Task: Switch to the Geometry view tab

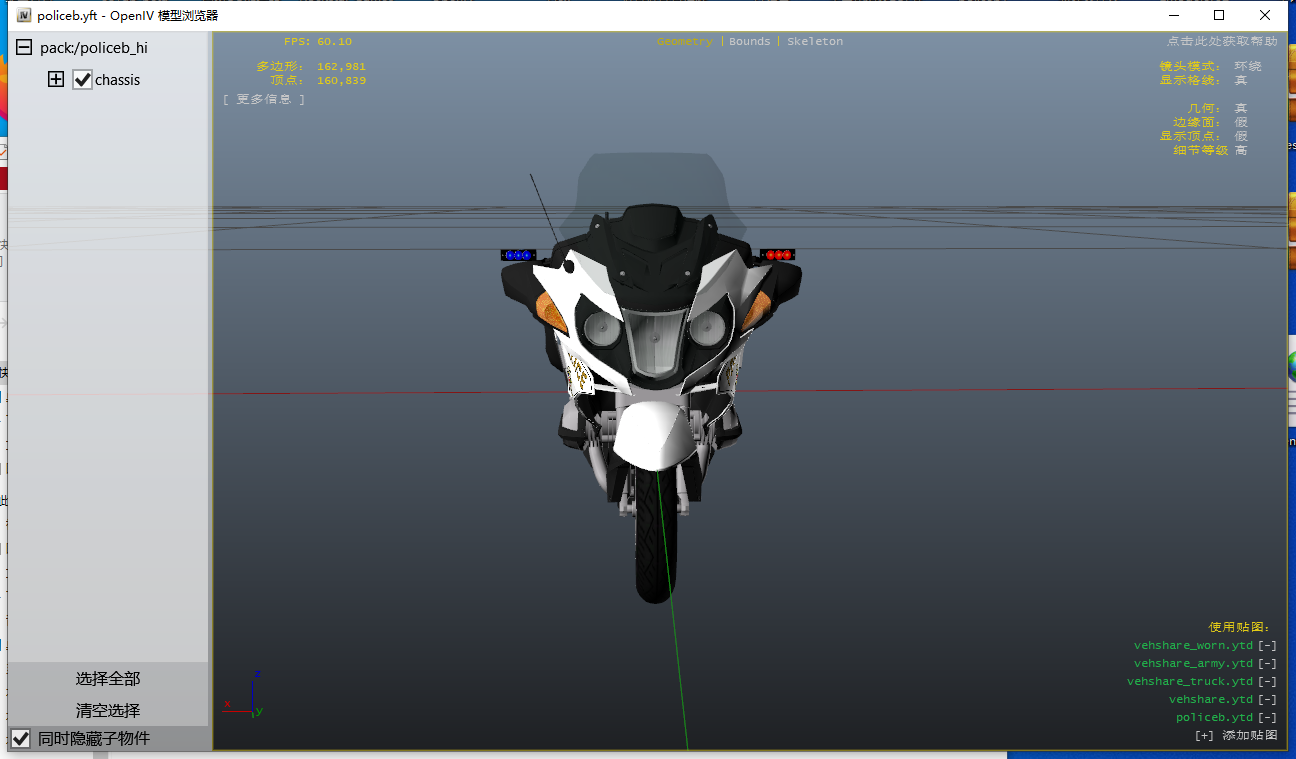Action: coord(685,42)
